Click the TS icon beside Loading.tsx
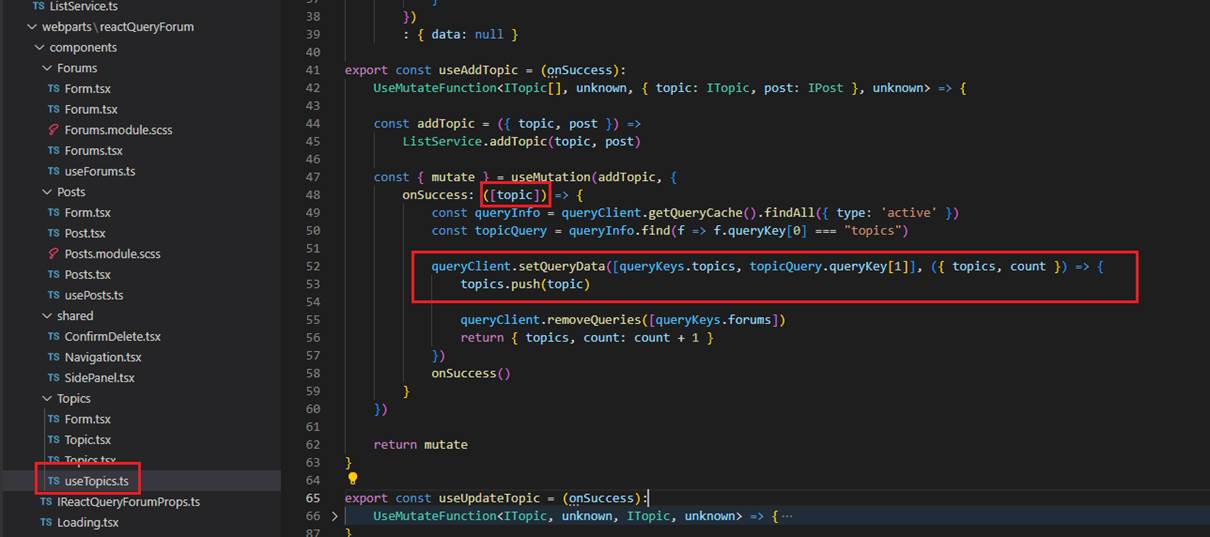 [46, 523]
